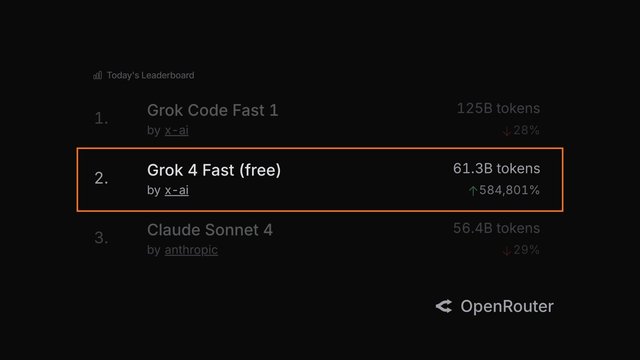640x360 pixels.
Task: Open the anthropic link under Claude Sonnet 4
Action: pyautogui.click(x=191, y=250)
